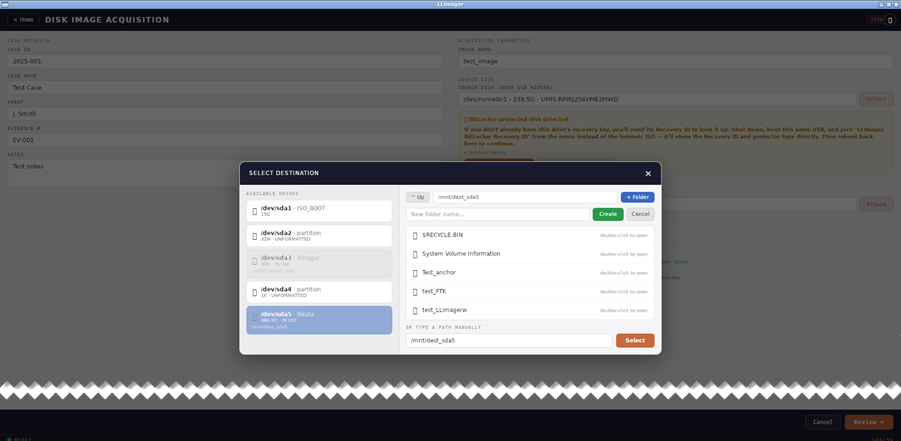Click the Case ID field 2025-001
Viewport: 901px width, 441px height.
(225, 61)
